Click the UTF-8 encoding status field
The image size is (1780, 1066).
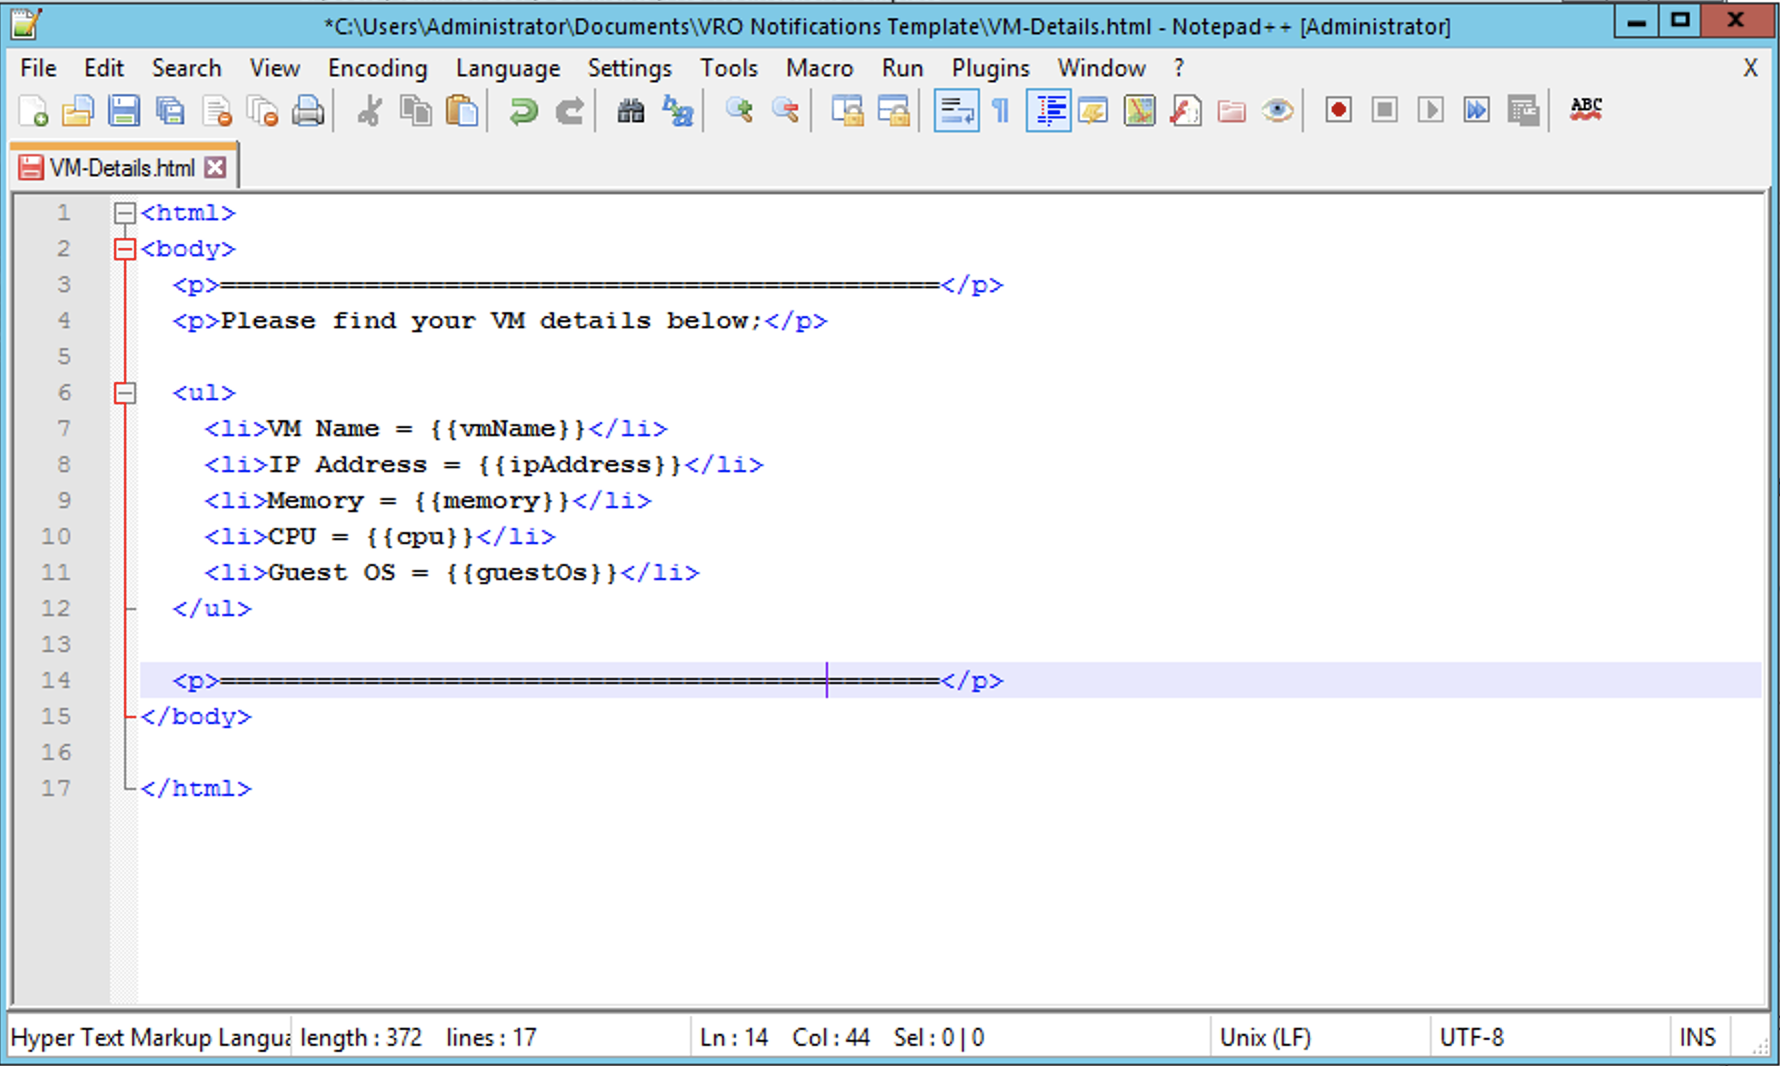pyautogui.click(x=1471, y=1038)
